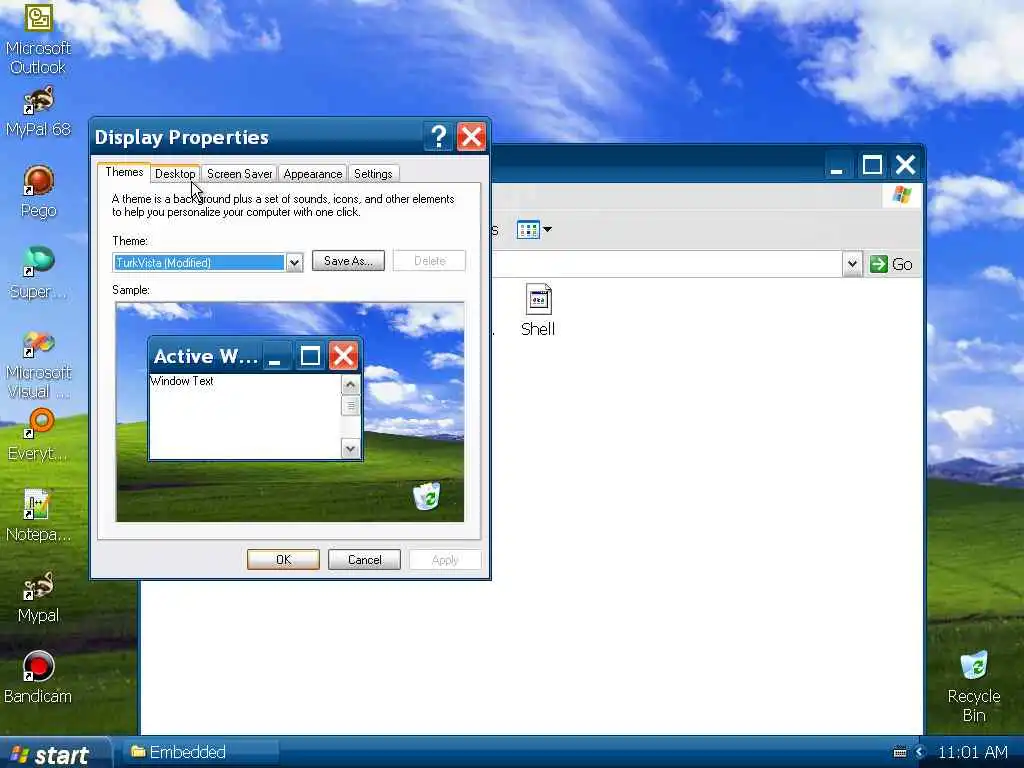Expand hidden tray icons arrow
The height and width of the screenshot is (768, 1024).
click(x=920, y=752)
